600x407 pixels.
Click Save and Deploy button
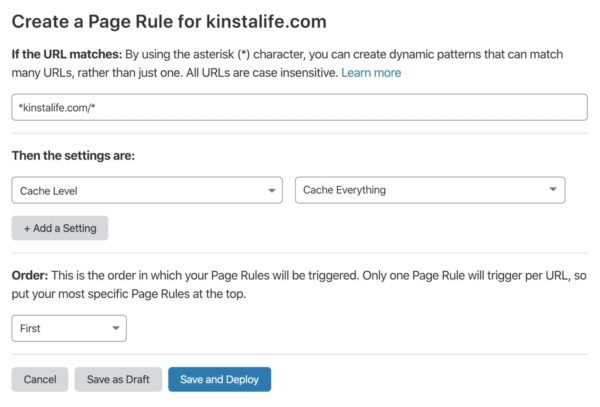pyautogui.click(x=220, y=379)
